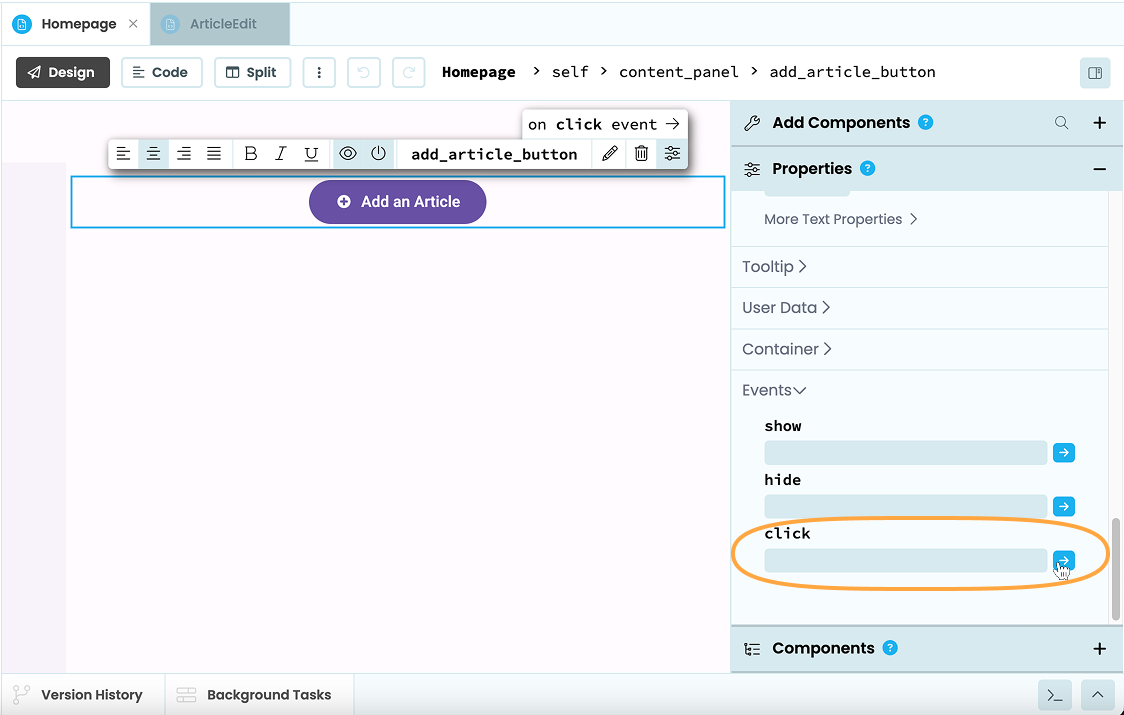Toggle underline formatting

(x=311, y=153)
